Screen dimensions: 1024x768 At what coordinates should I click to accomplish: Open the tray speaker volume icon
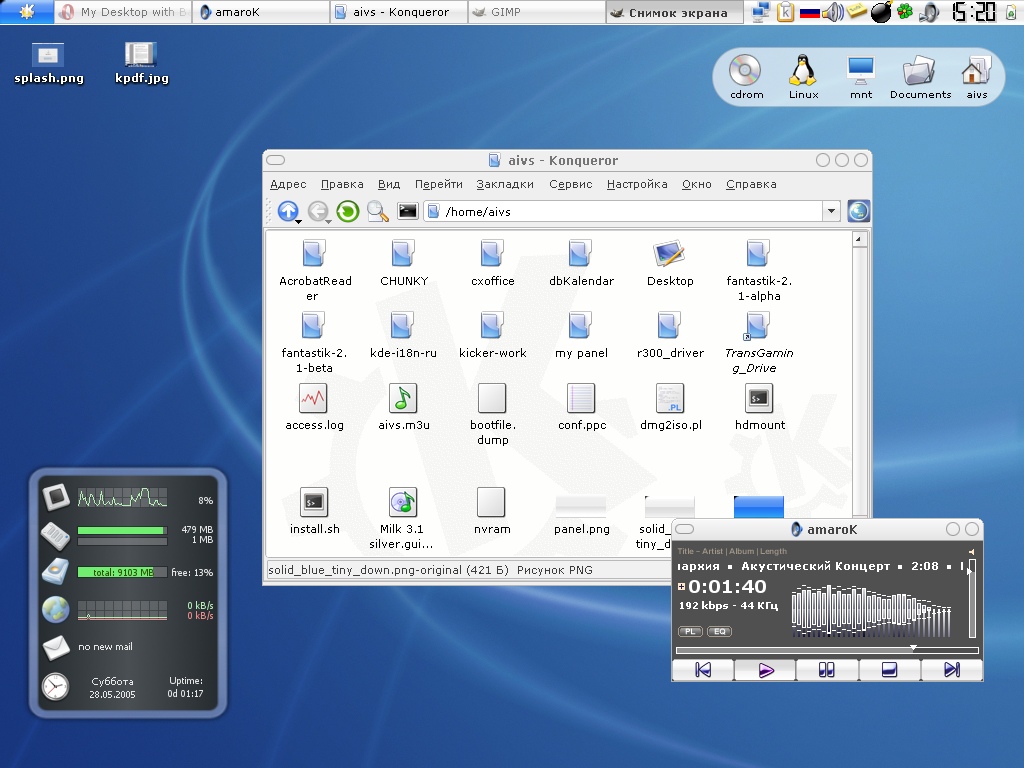pyautogui.click(x=832, y=11)
